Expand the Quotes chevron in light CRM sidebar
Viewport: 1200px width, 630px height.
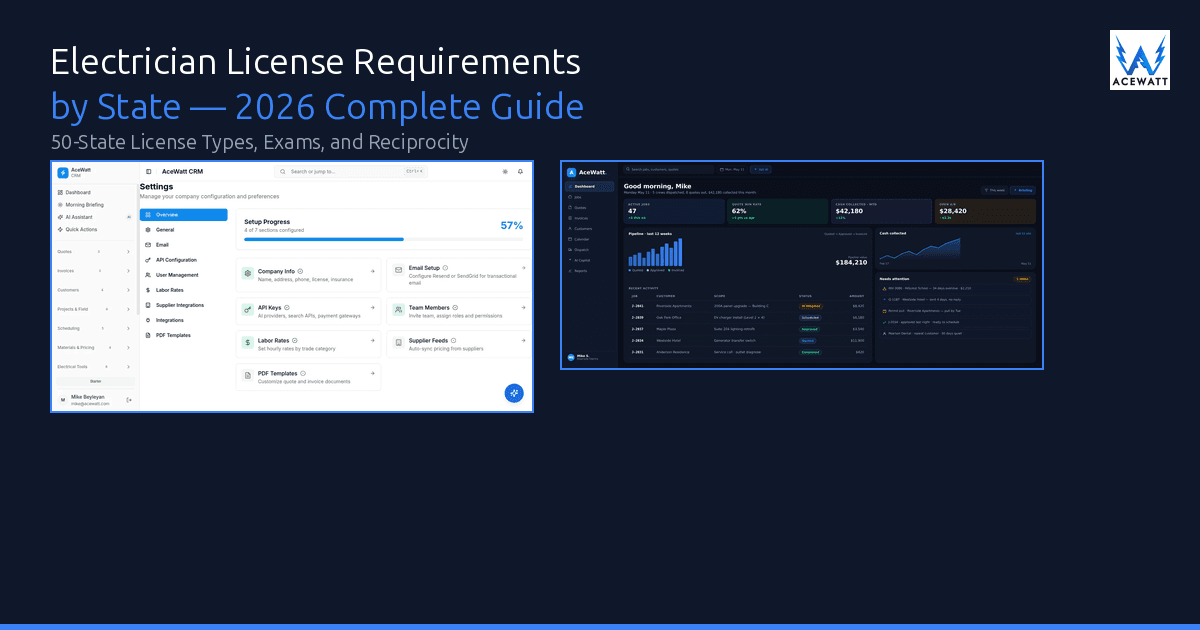click(128, 252)
